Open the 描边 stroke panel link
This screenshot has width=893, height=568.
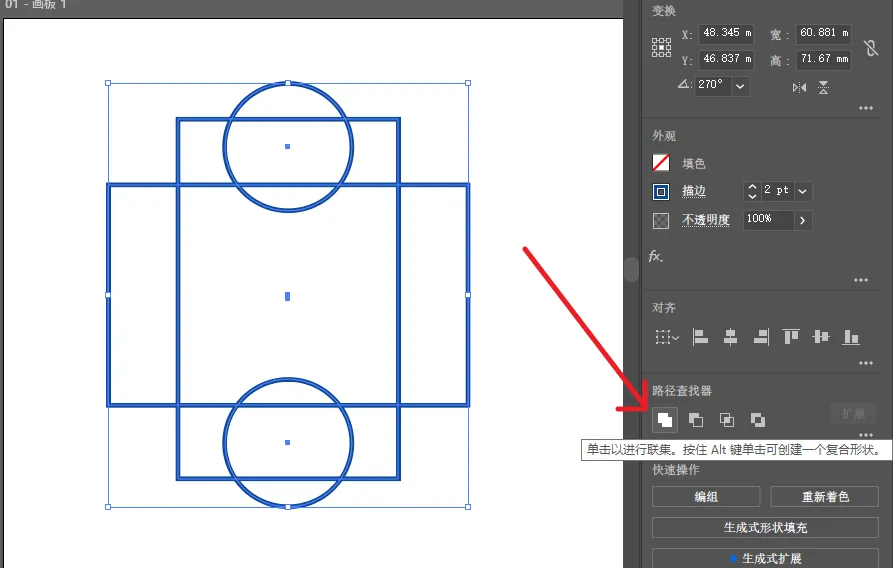[x=694, y=191]
